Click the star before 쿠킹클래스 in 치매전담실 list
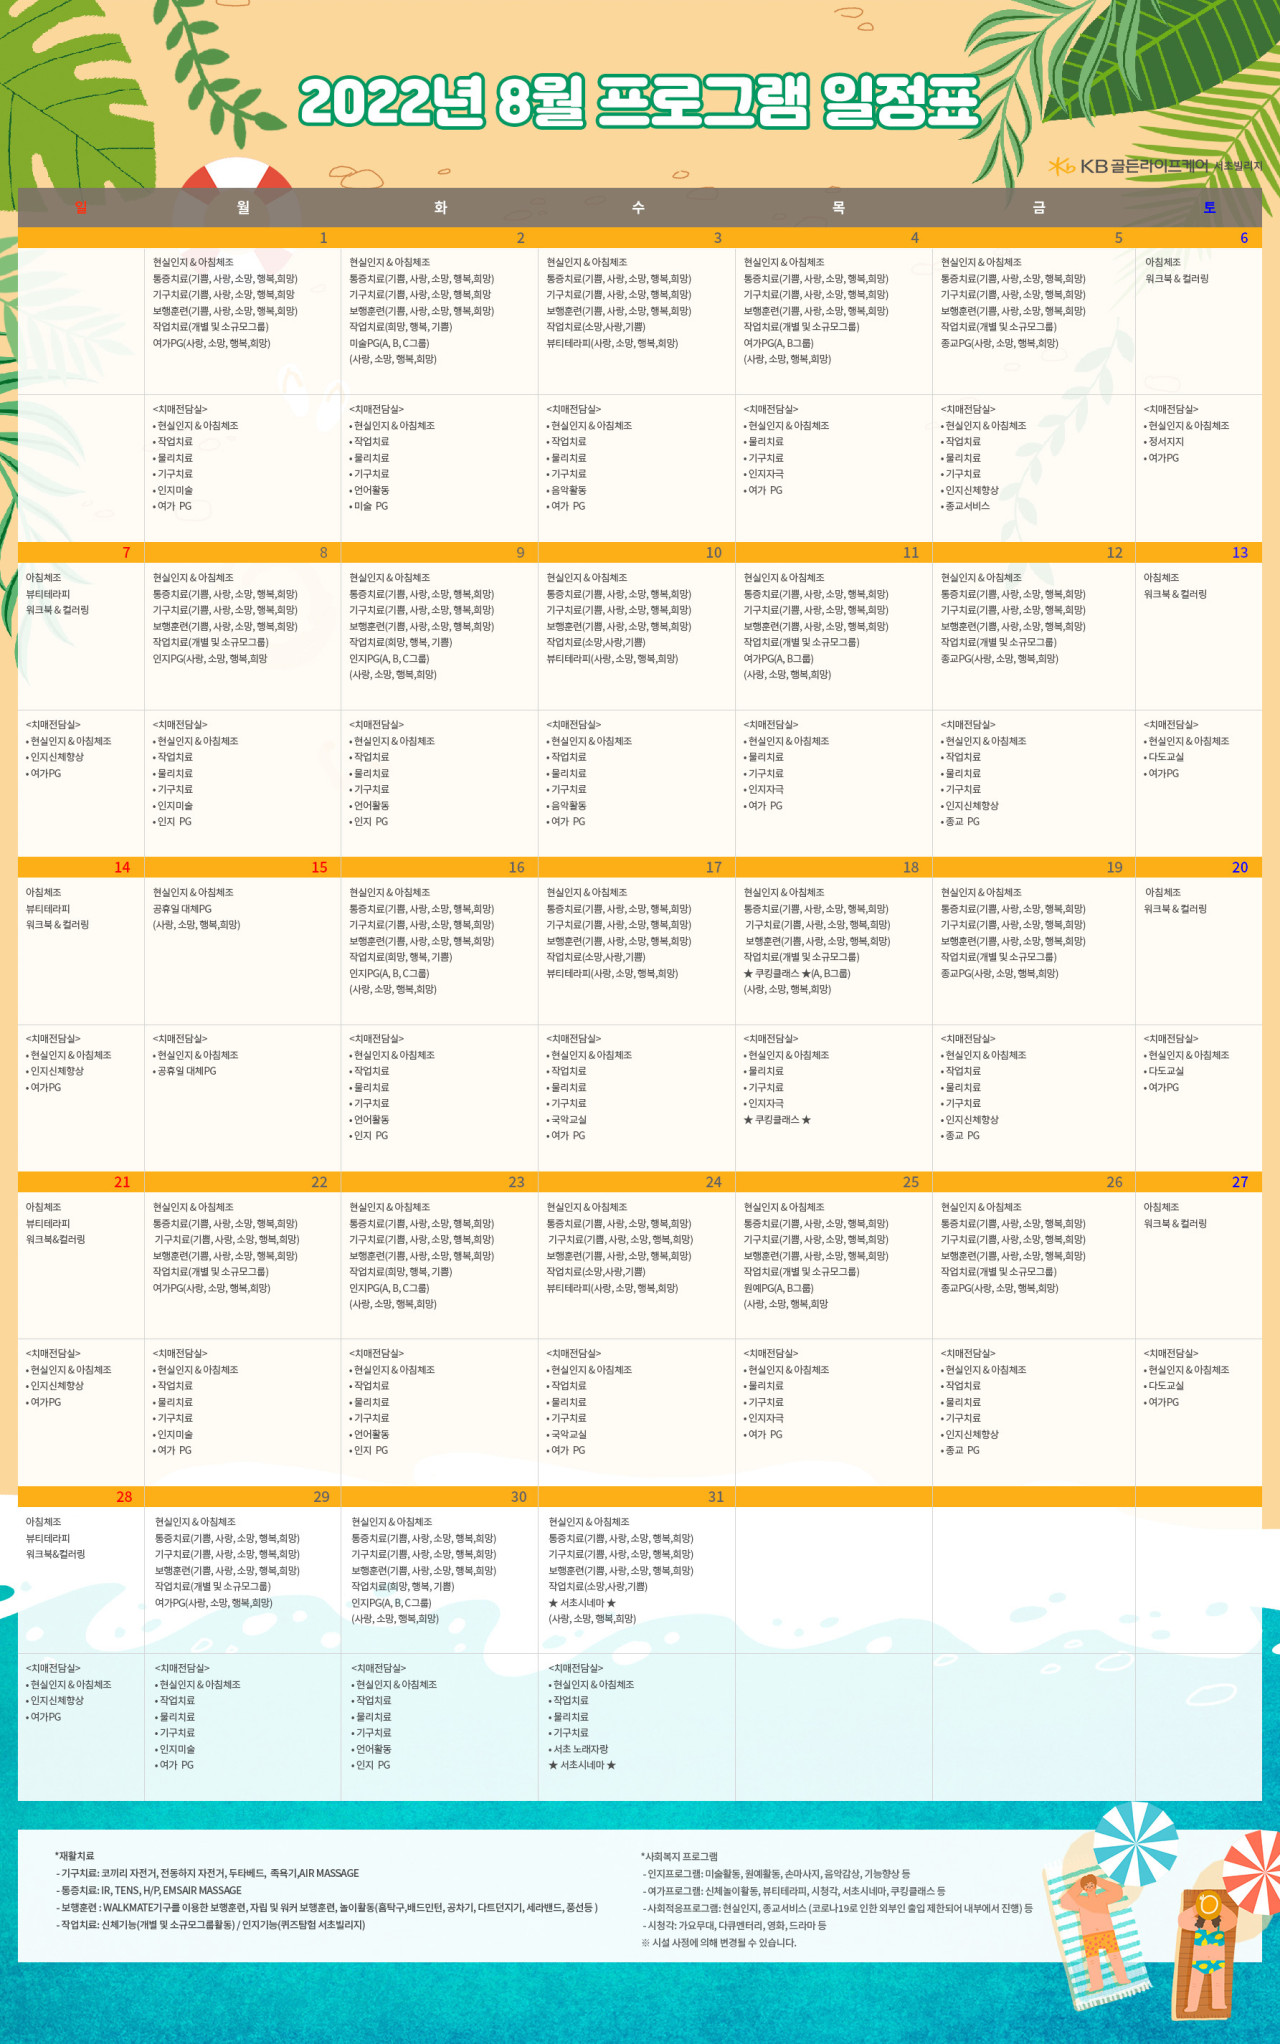The height and width of the screenshot is (2044, 1280). coord(748,1120)
